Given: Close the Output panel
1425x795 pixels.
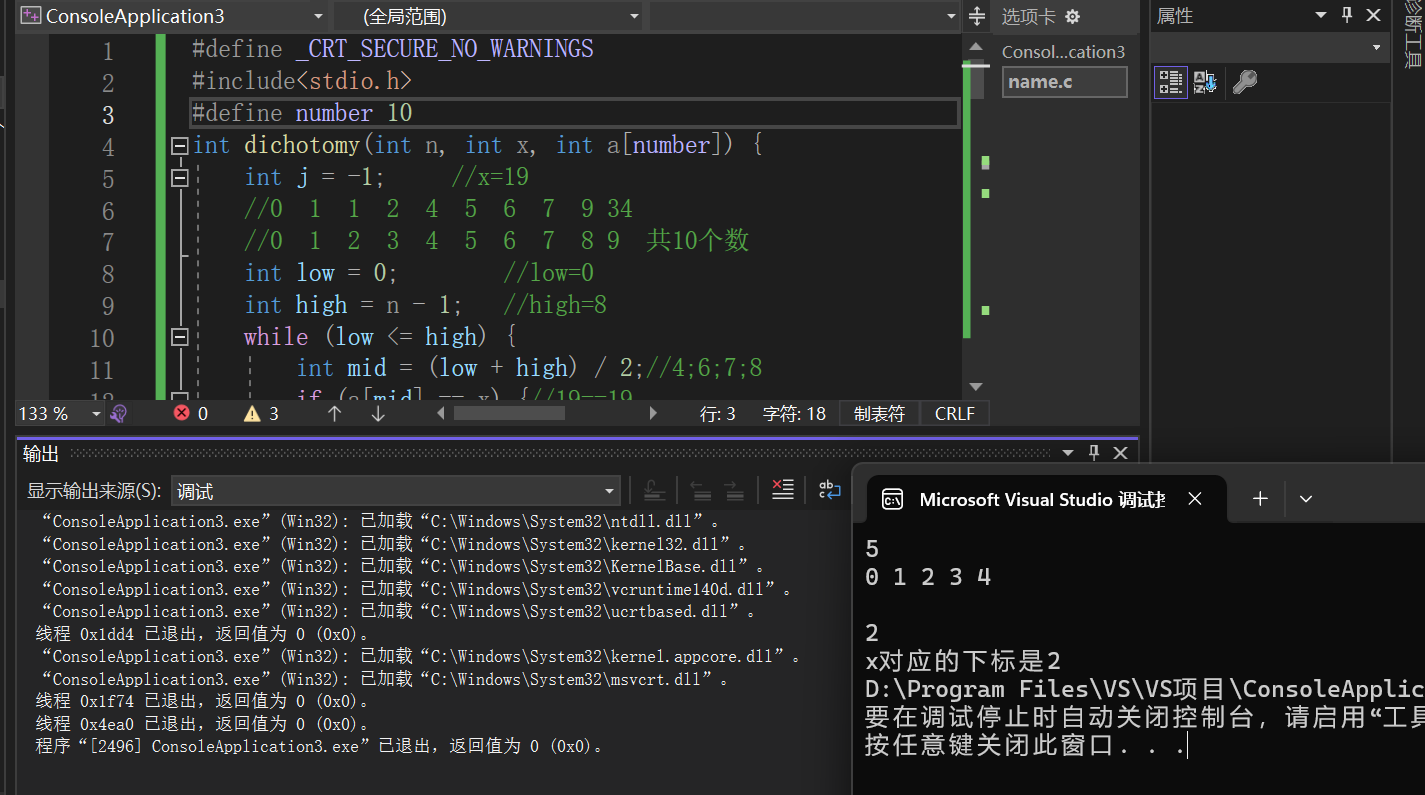Looking at the screenshot, I should click(x=1120, y=453).
